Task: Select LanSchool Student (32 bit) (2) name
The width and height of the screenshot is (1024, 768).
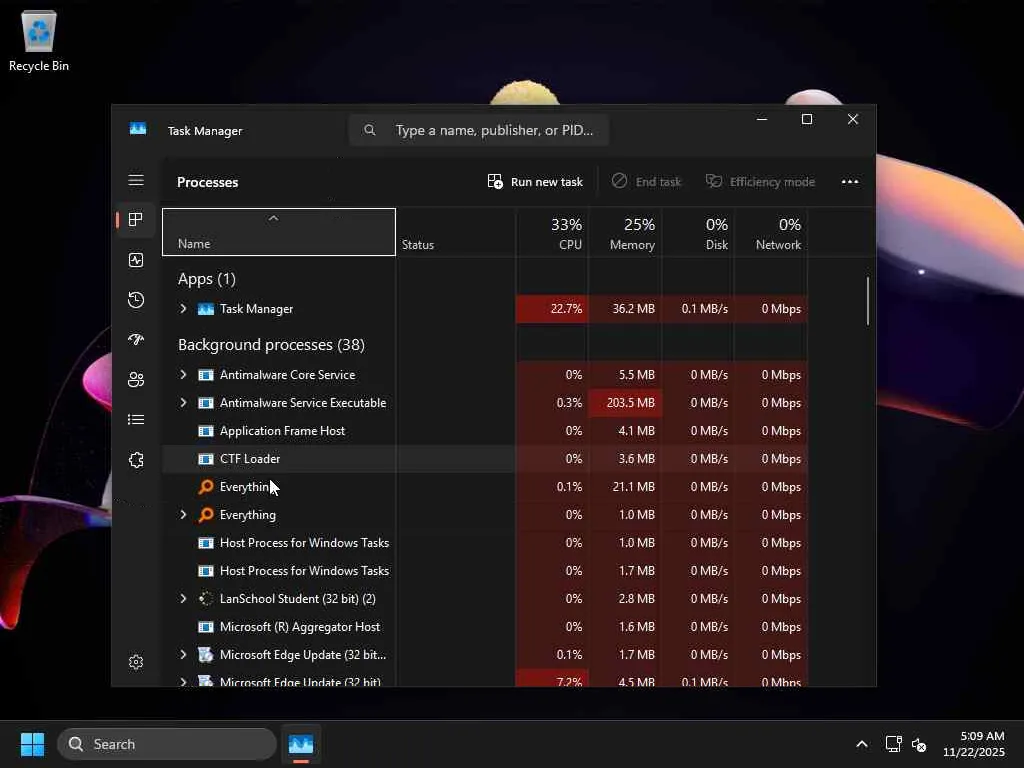Action: point(298,598)
